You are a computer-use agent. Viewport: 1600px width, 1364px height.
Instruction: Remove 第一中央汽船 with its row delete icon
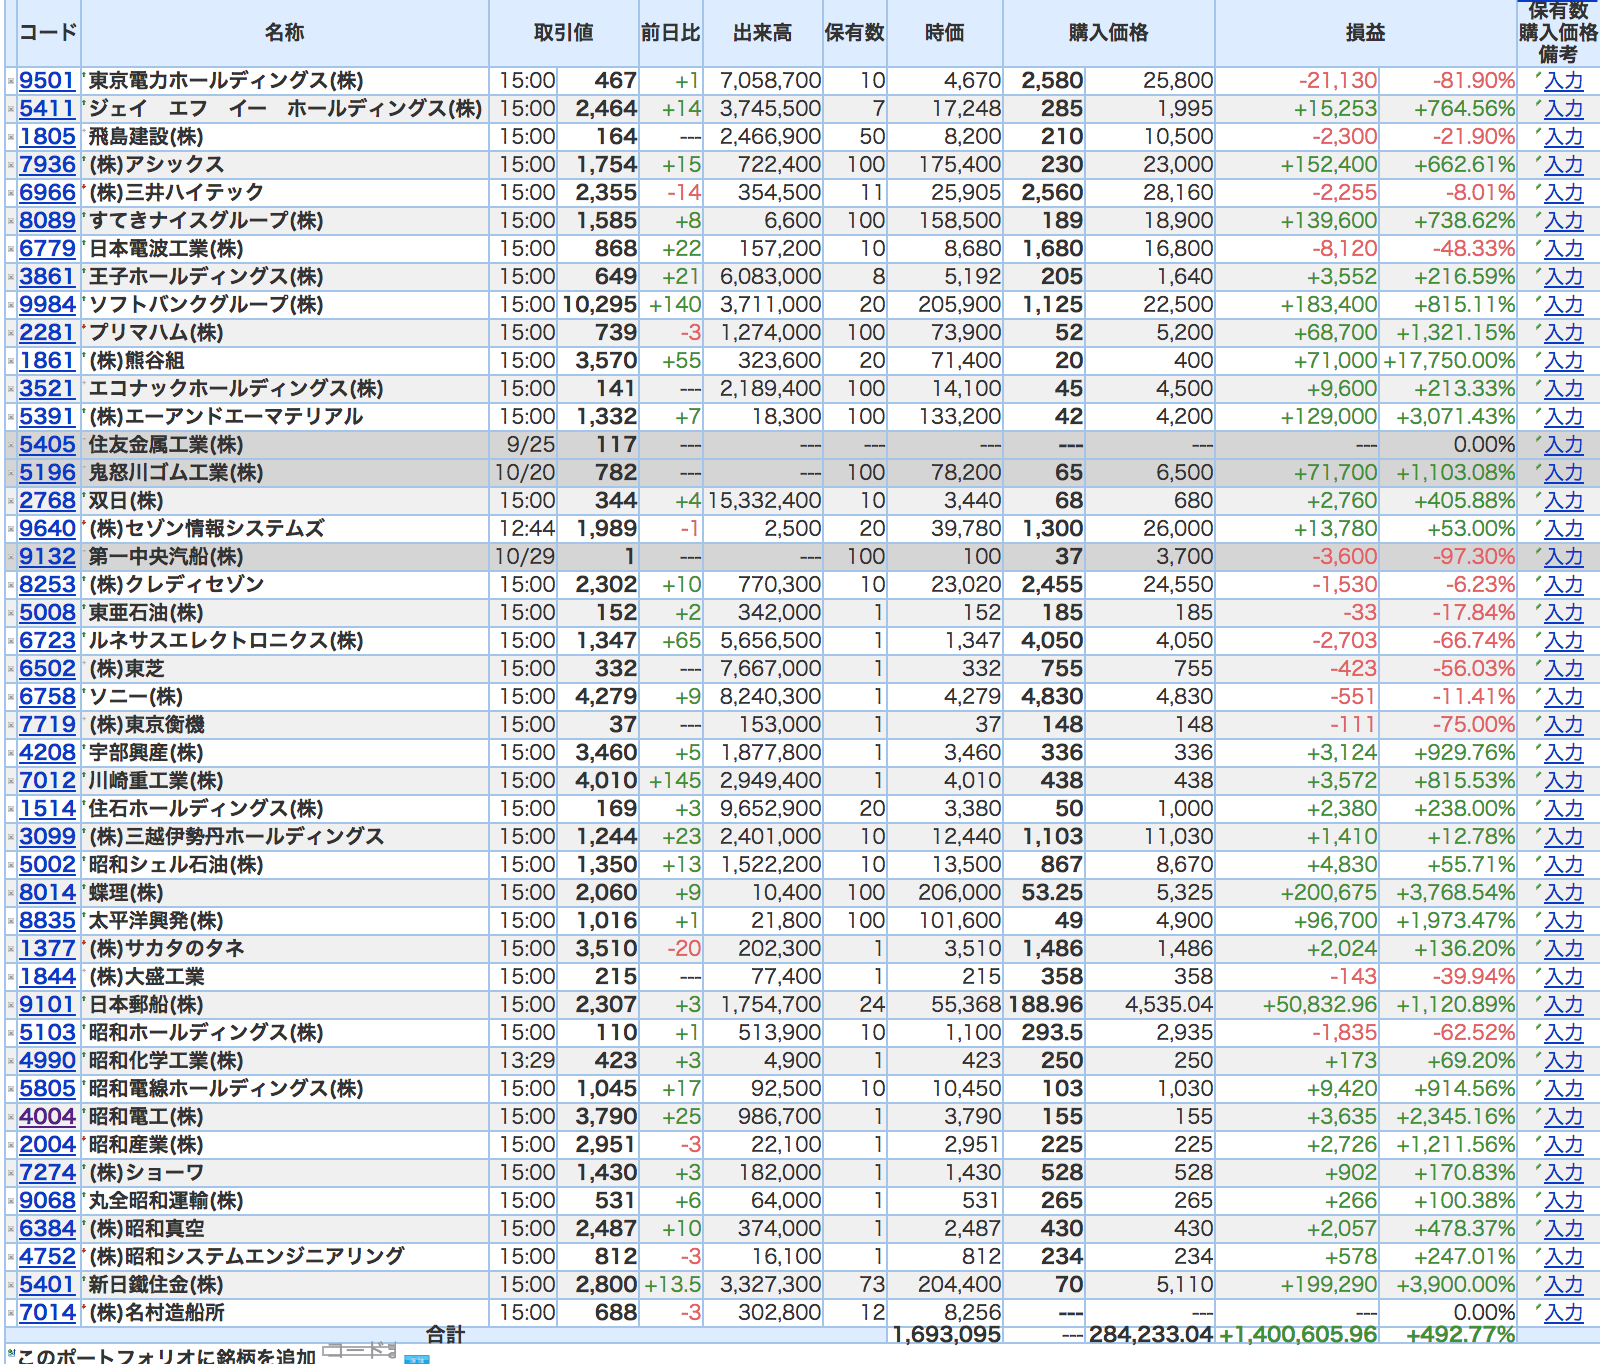tap(11, 557)
